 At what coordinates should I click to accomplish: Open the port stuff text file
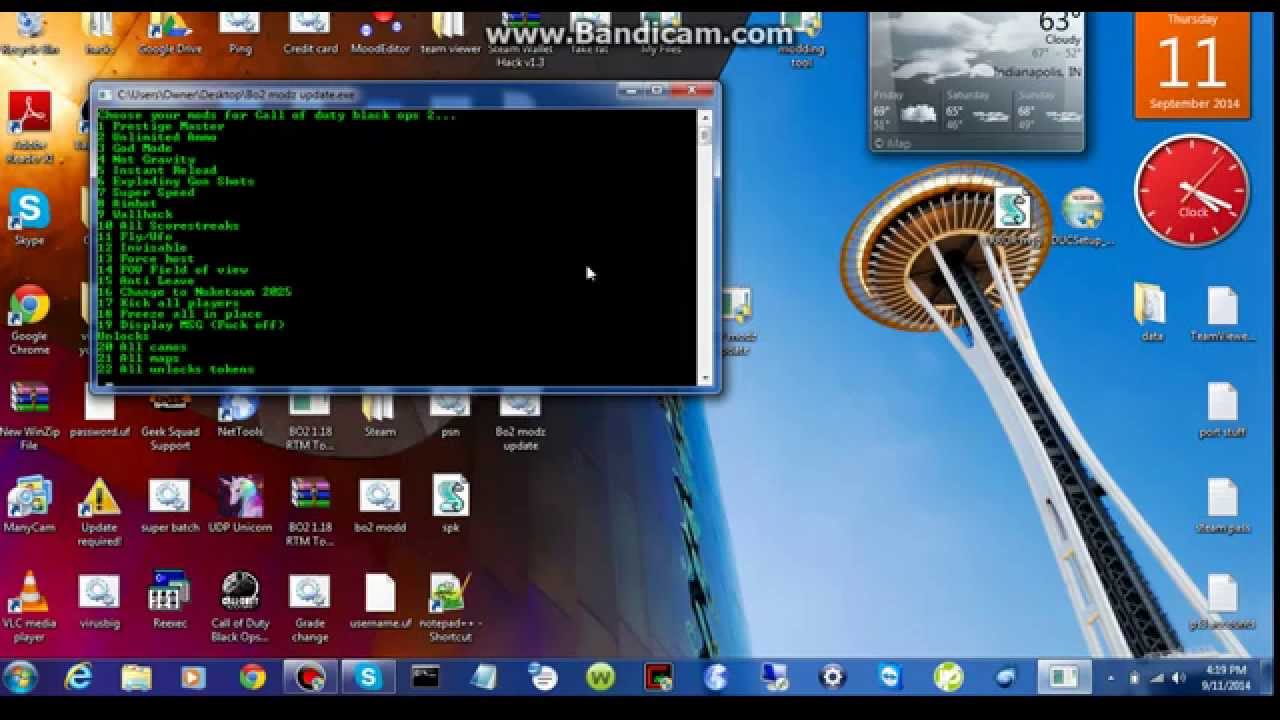coord(1222,410)
